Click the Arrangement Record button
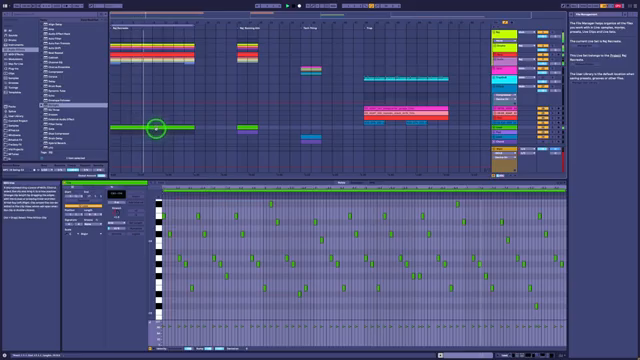The image size is (640, 360). (x=299, y=6)
